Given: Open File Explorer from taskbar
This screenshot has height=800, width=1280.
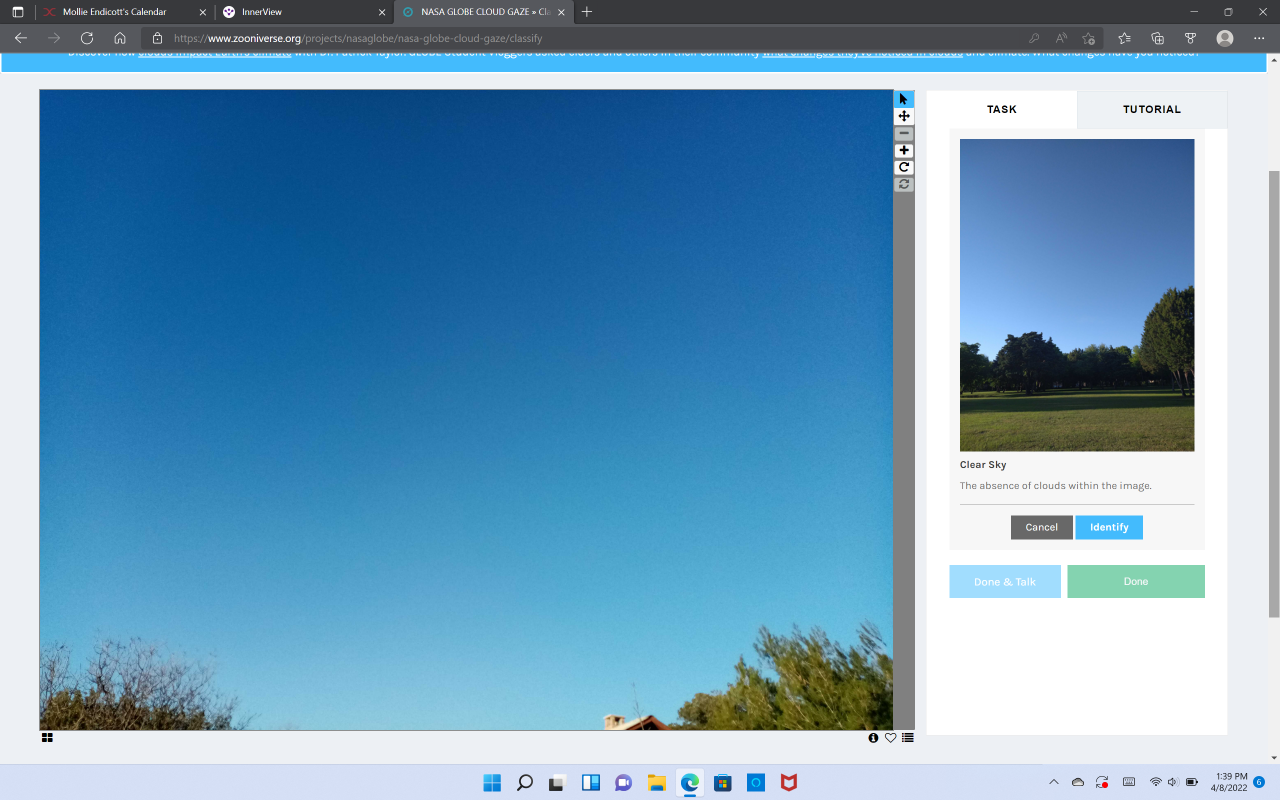Looking at the screenshot, I should coord(657,782).
